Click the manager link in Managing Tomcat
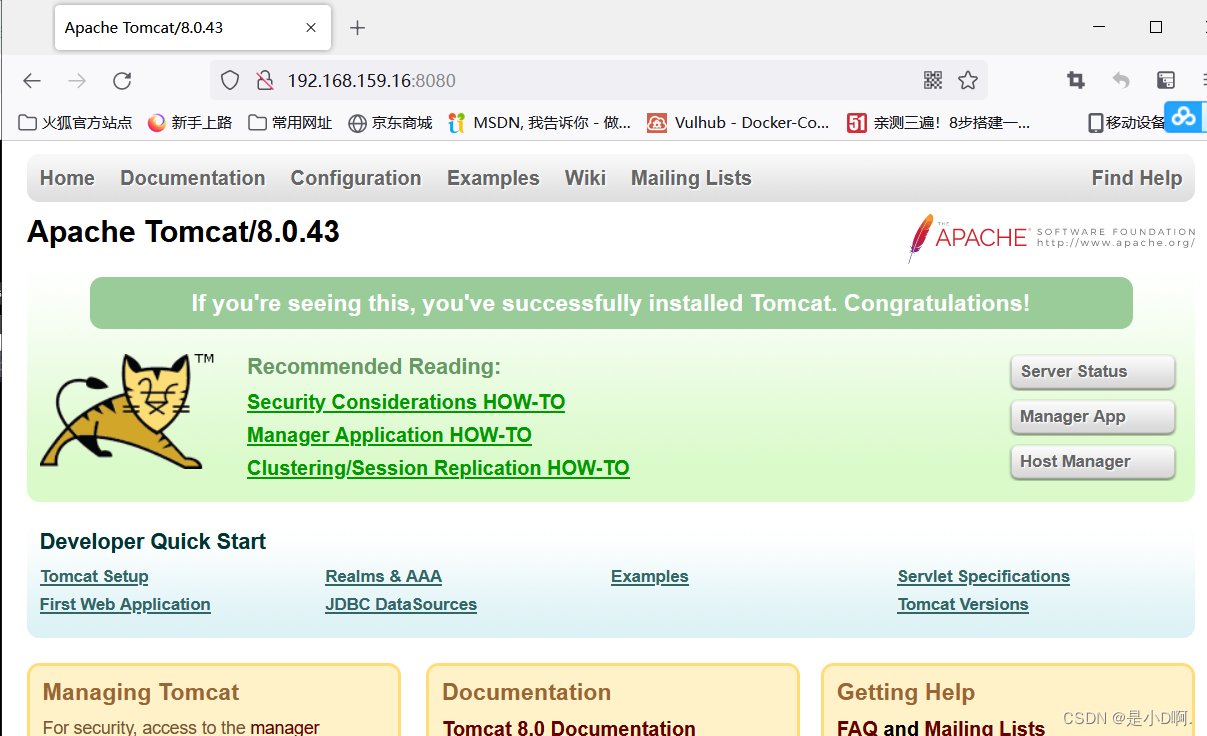Image resolution: width=1207 pixels, height=736 pixels. click(x=285, y=728)
